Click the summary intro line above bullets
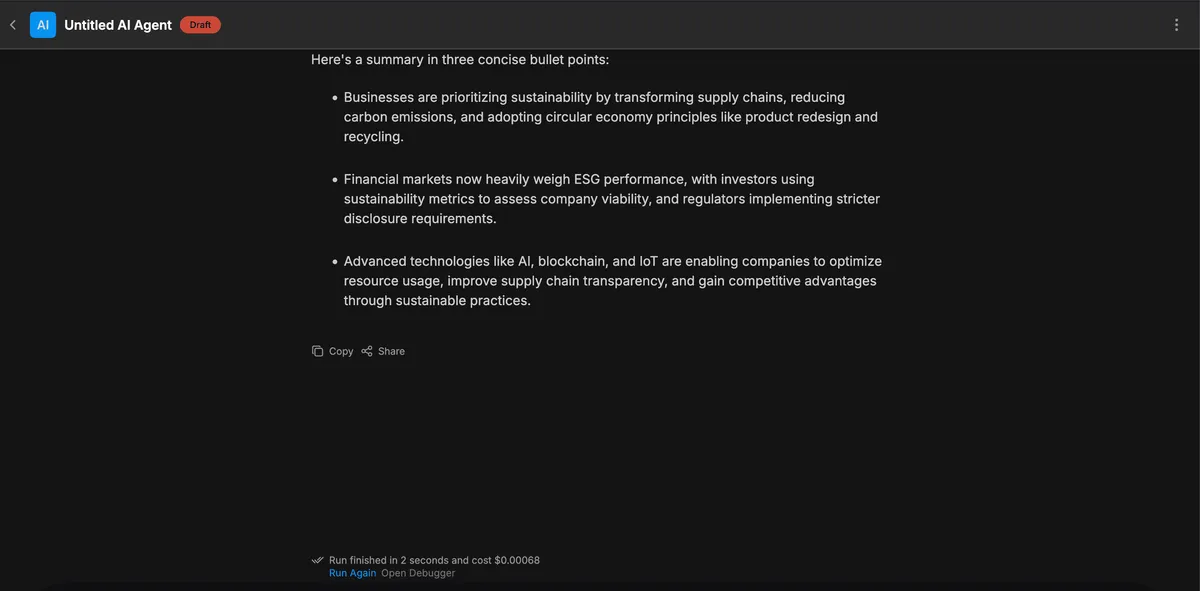The width and height of the screenshot is (1200, 591). tap(460, 60)
